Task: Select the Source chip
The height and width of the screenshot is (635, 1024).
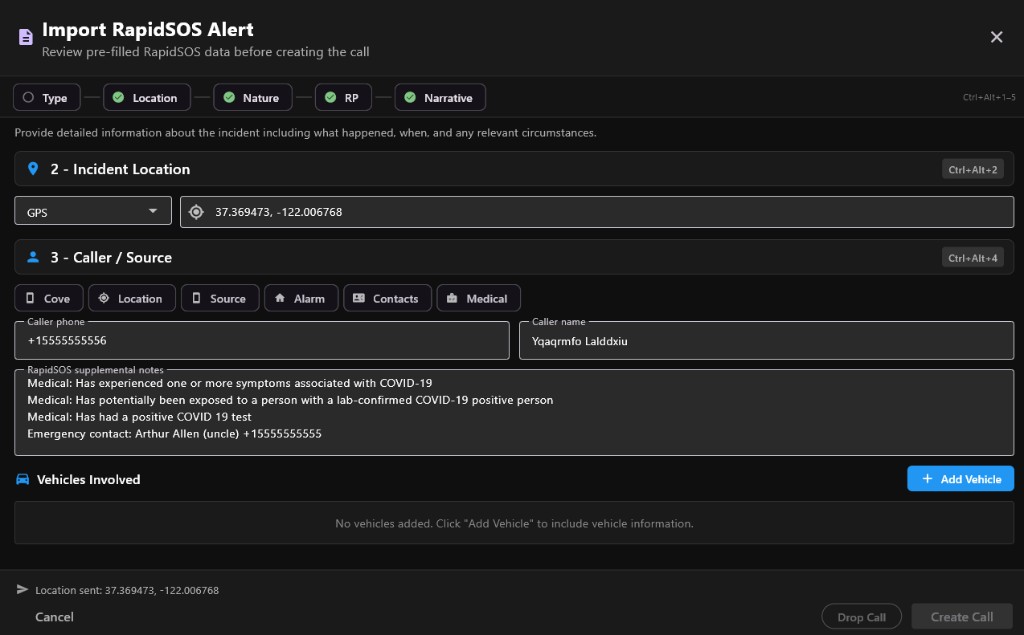Action: point(220,298)
